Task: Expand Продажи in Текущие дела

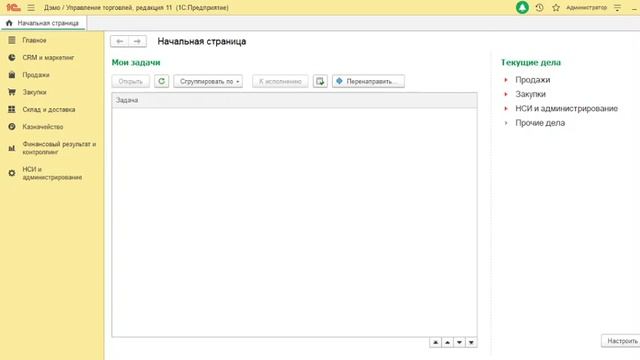Action: 506,80
